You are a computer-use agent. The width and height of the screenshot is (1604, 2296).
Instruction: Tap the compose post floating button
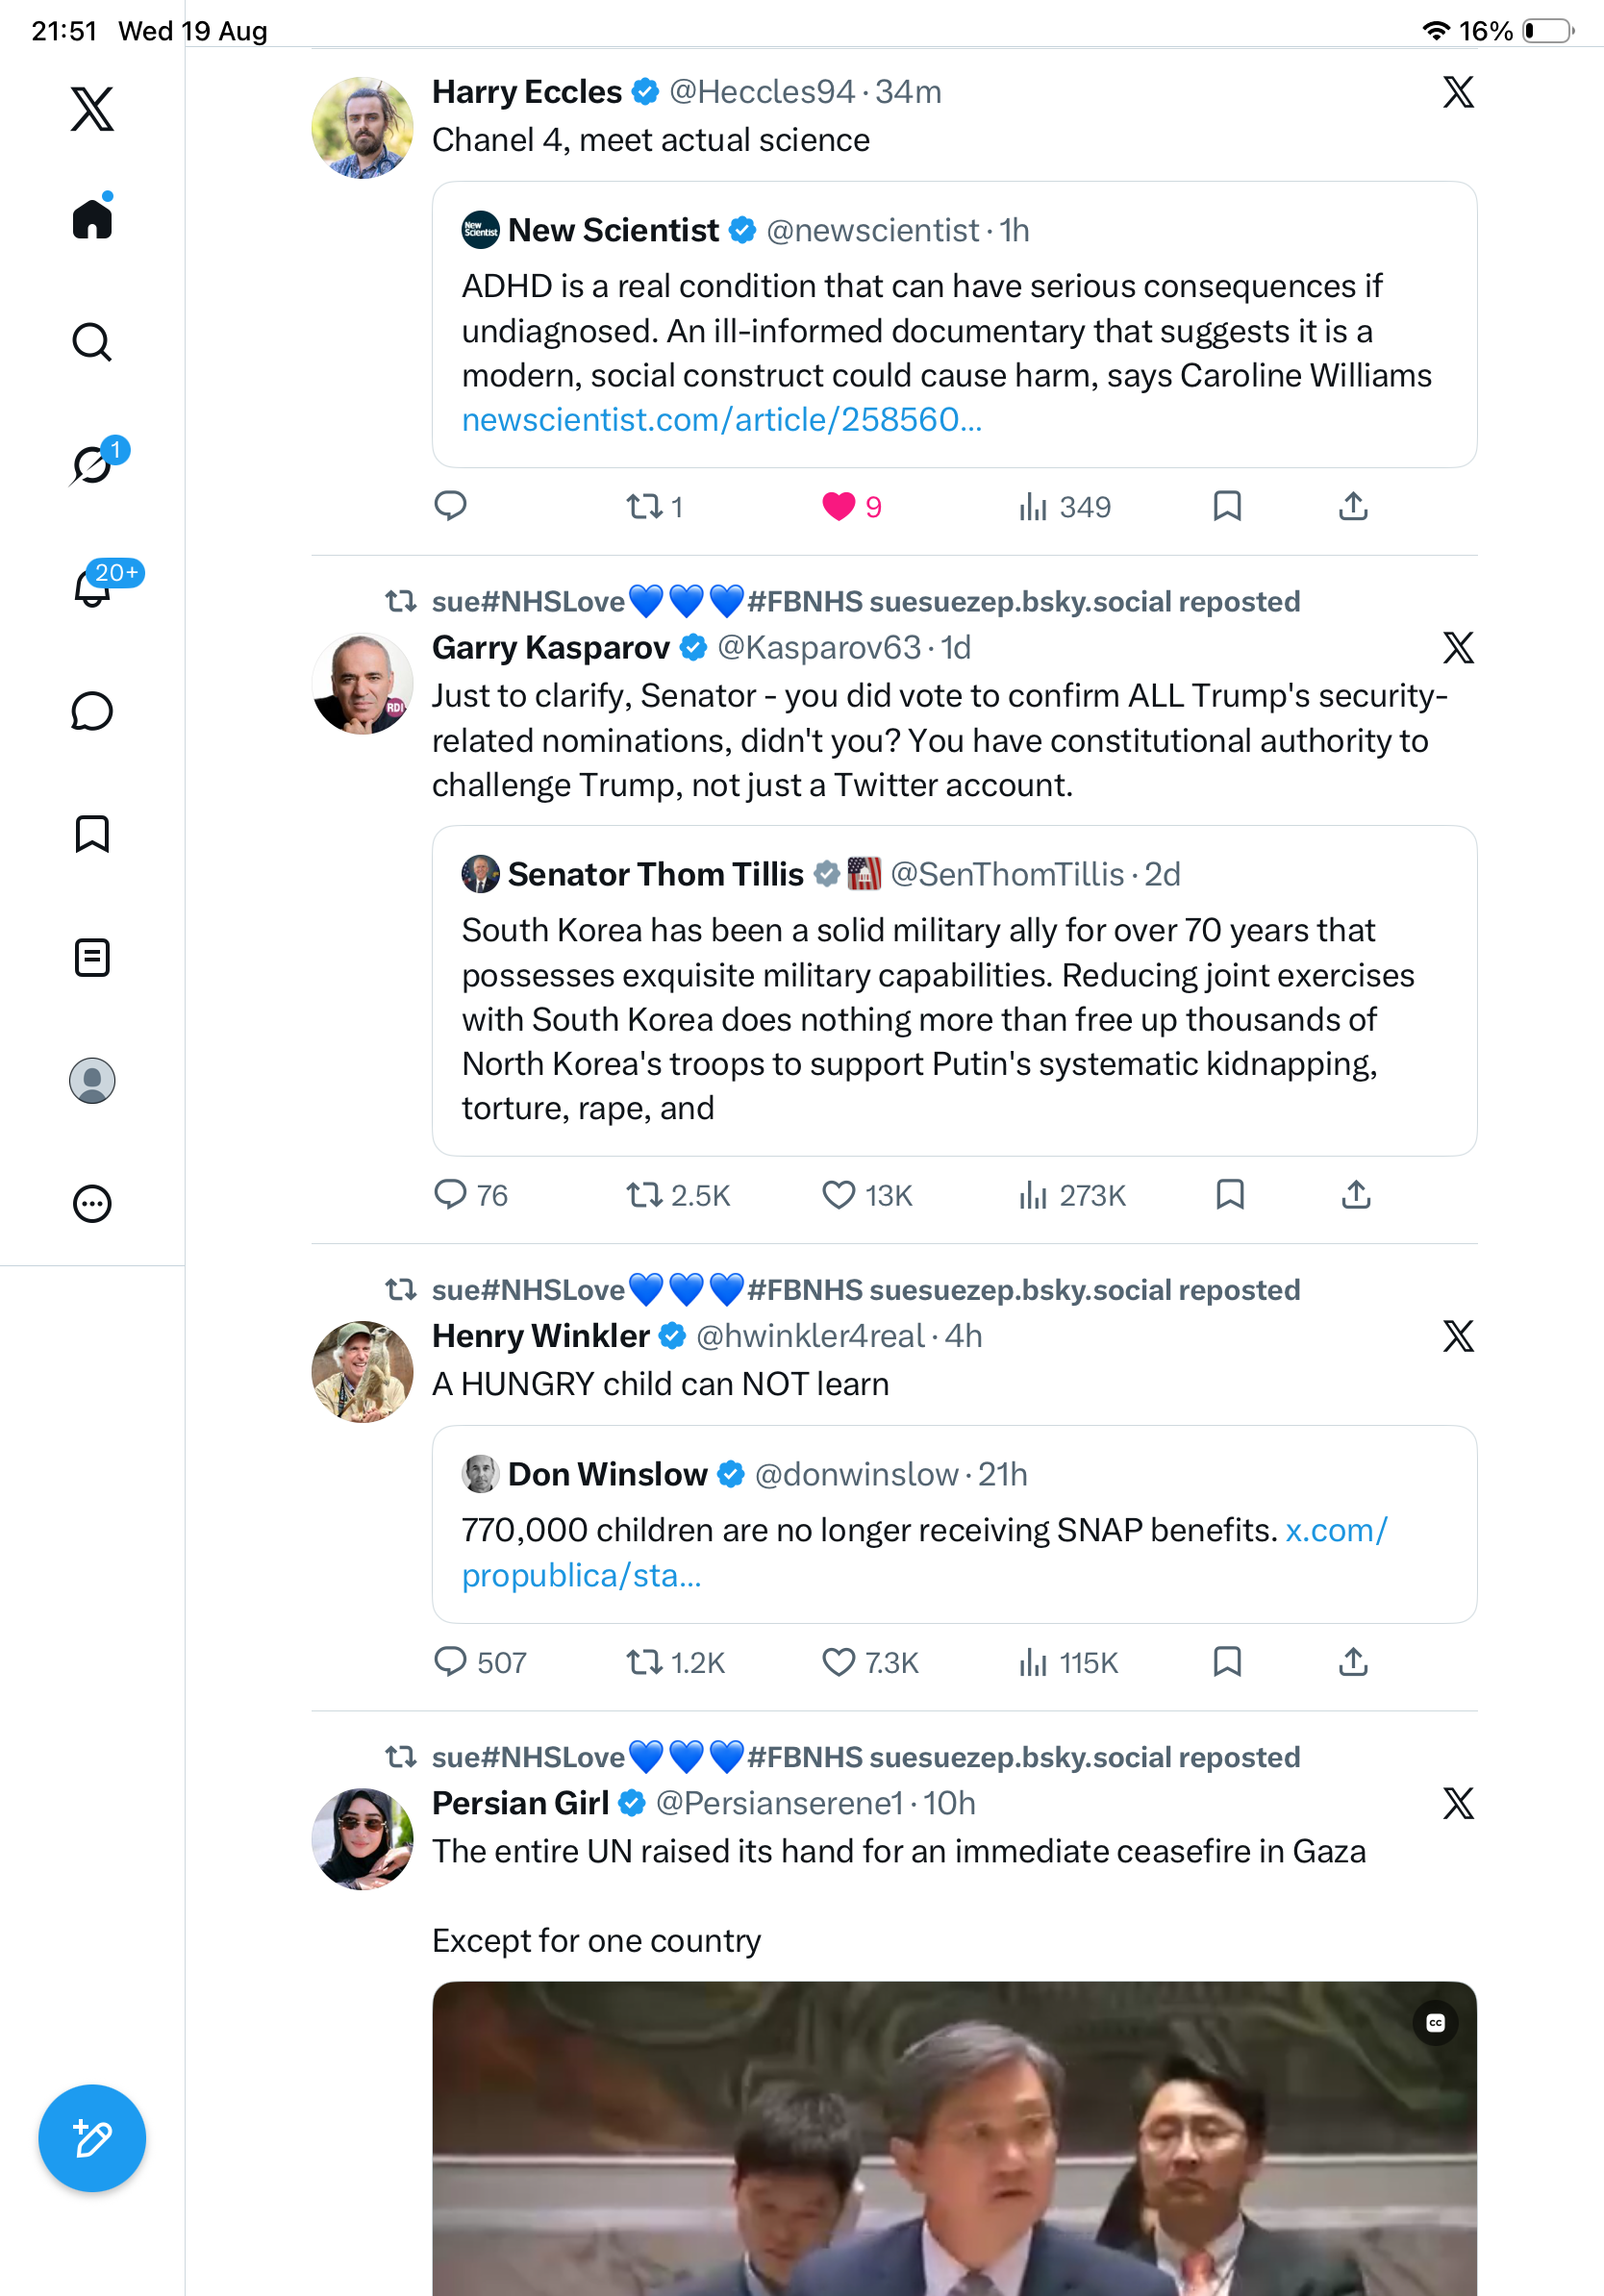(x=92, y=2138)
